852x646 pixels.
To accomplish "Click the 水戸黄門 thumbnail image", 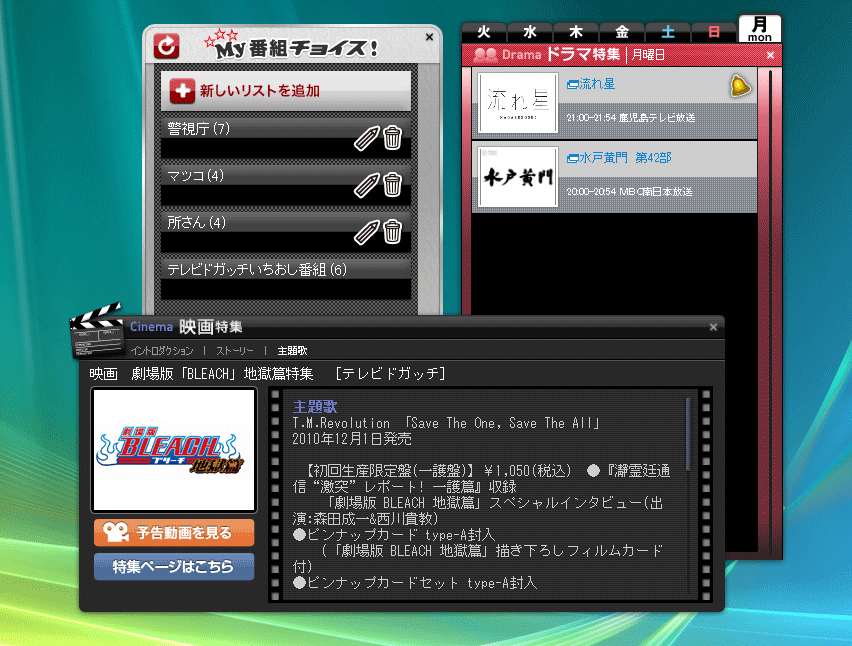I will click(x=518, y=177).
